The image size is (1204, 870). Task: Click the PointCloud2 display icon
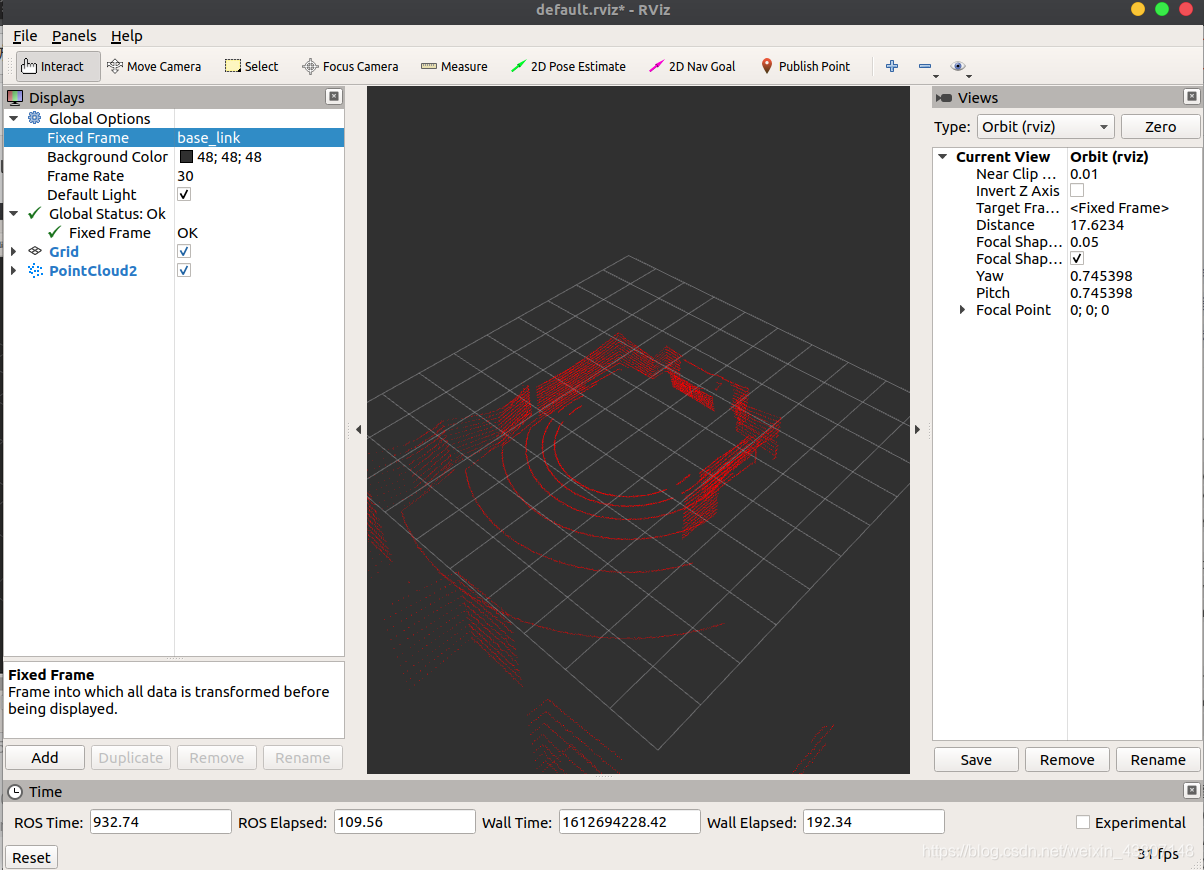coord(35,270)
